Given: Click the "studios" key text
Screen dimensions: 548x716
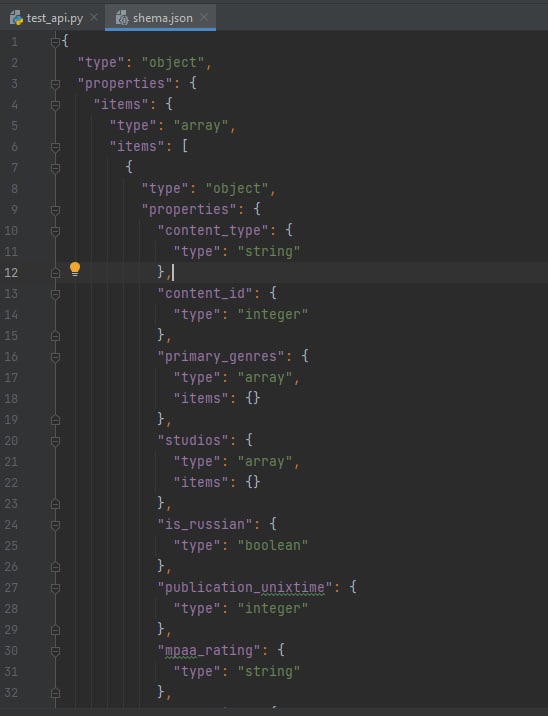Looking at the screenshot, I should (193, 441).
